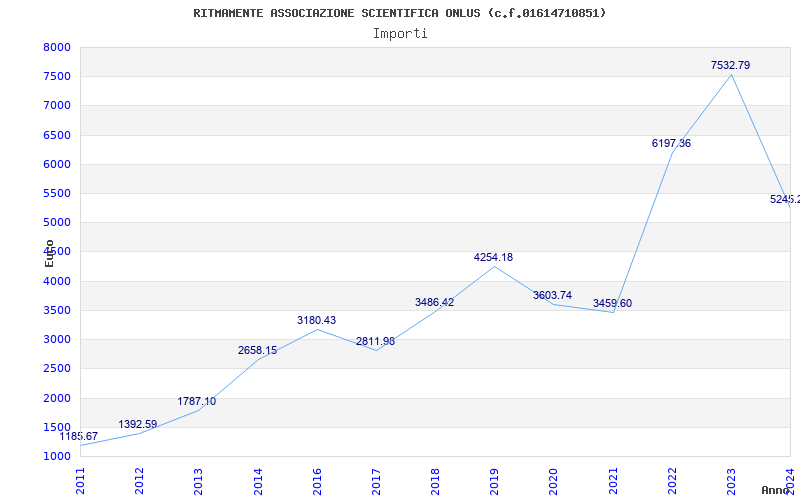Click y-axis value 2000
The image size is (800, 500).
click(57, 398)
